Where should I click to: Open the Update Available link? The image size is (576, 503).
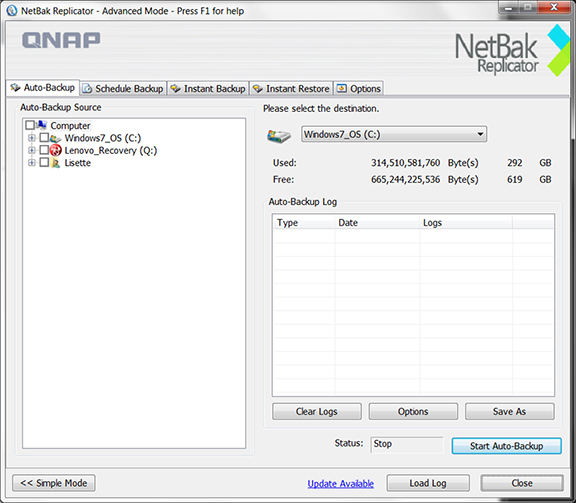341,484
